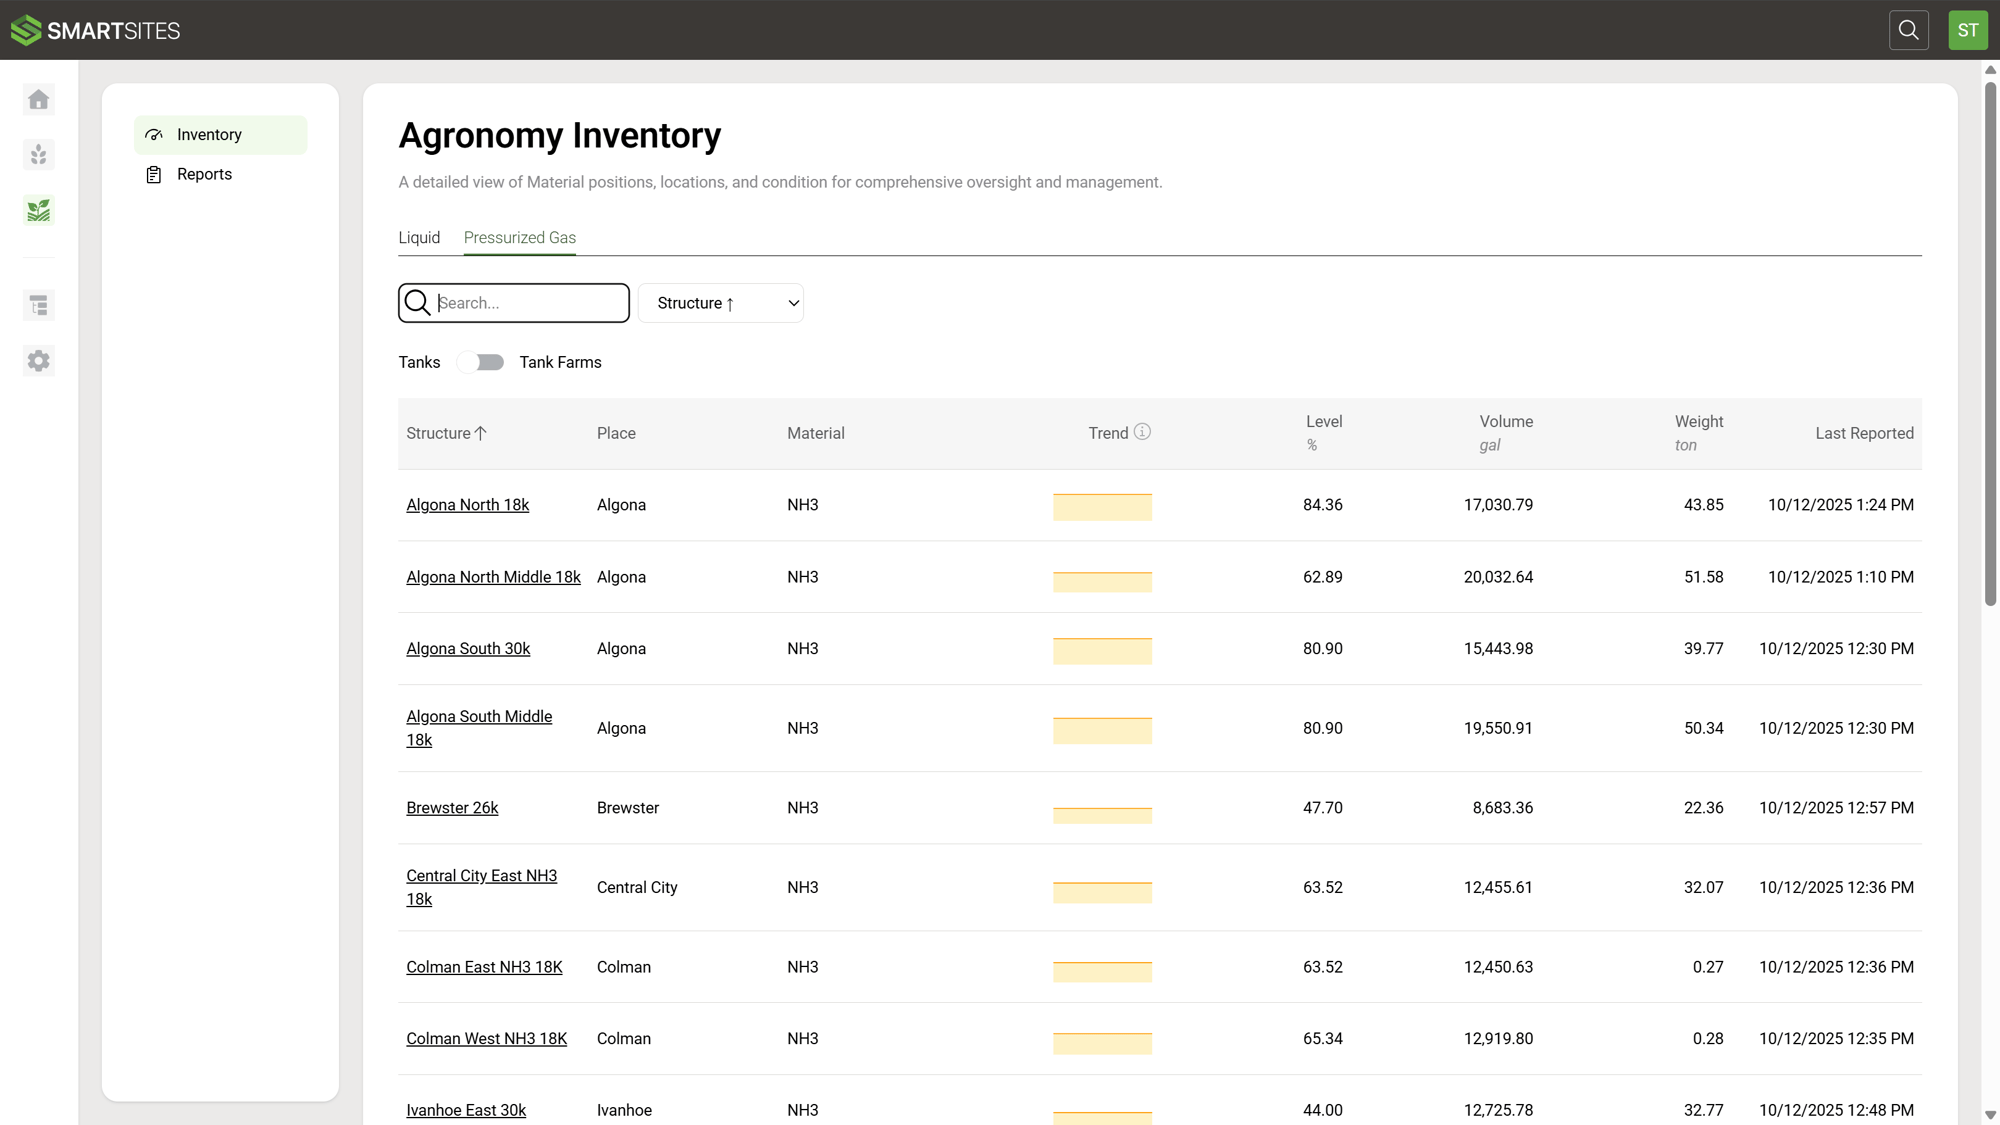Toggle the Tanks / Tank Farms switch
This screenshot has height=1125, width=2000.
480,362
